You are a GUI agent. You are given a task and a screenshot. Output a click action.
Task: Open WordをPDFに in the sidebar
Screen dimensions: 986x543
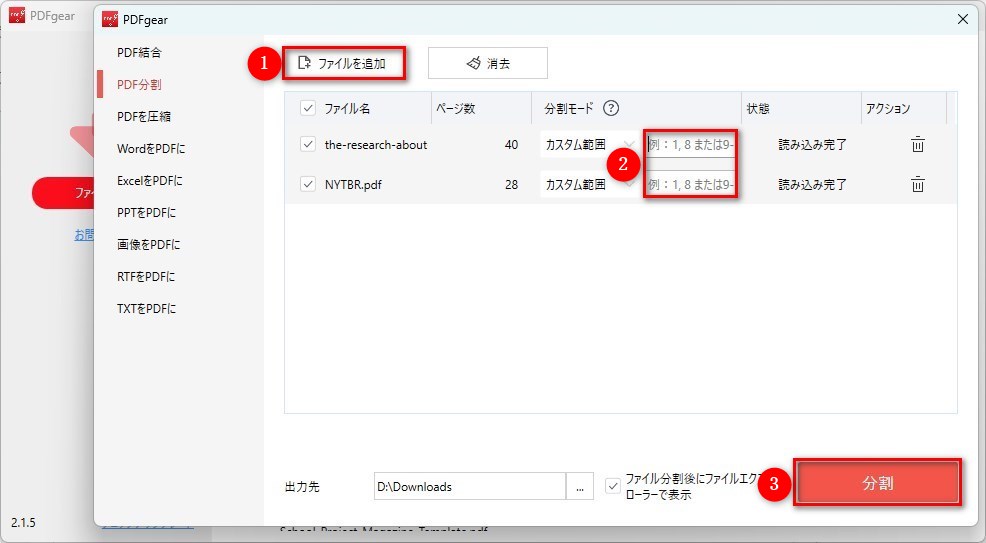151,149
